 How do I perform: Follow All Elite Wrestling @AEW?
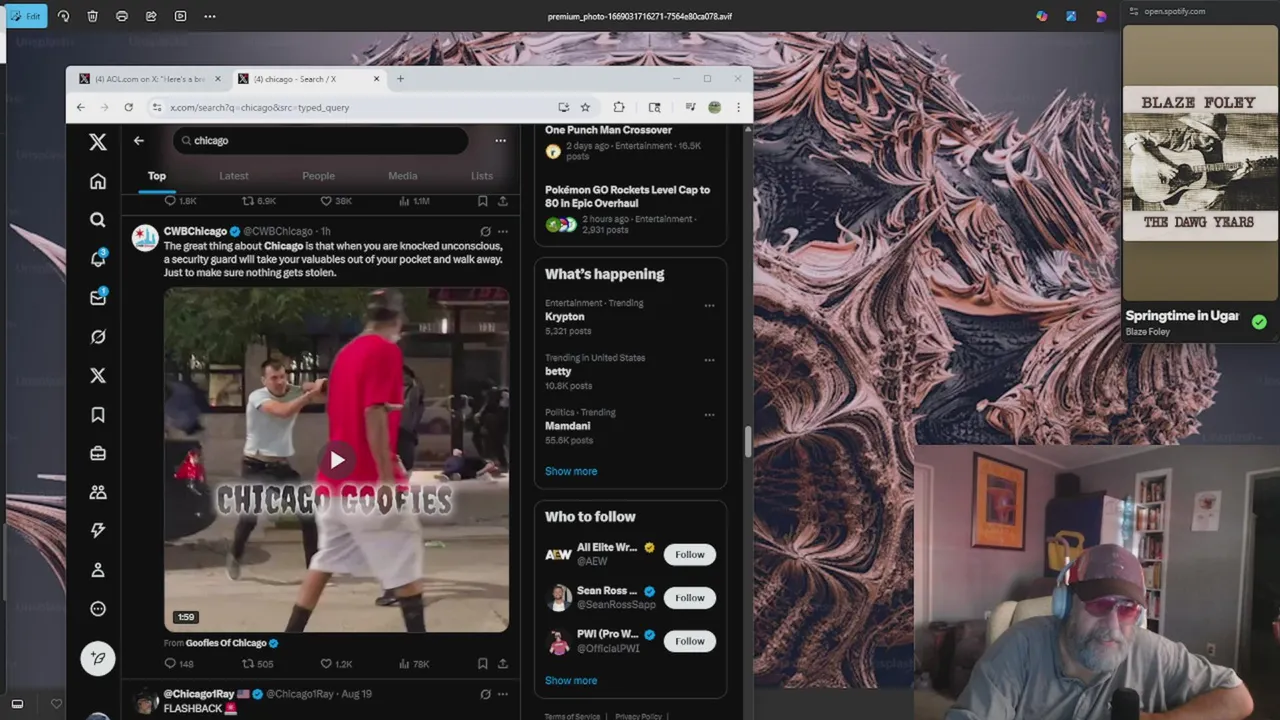(690, 554)
